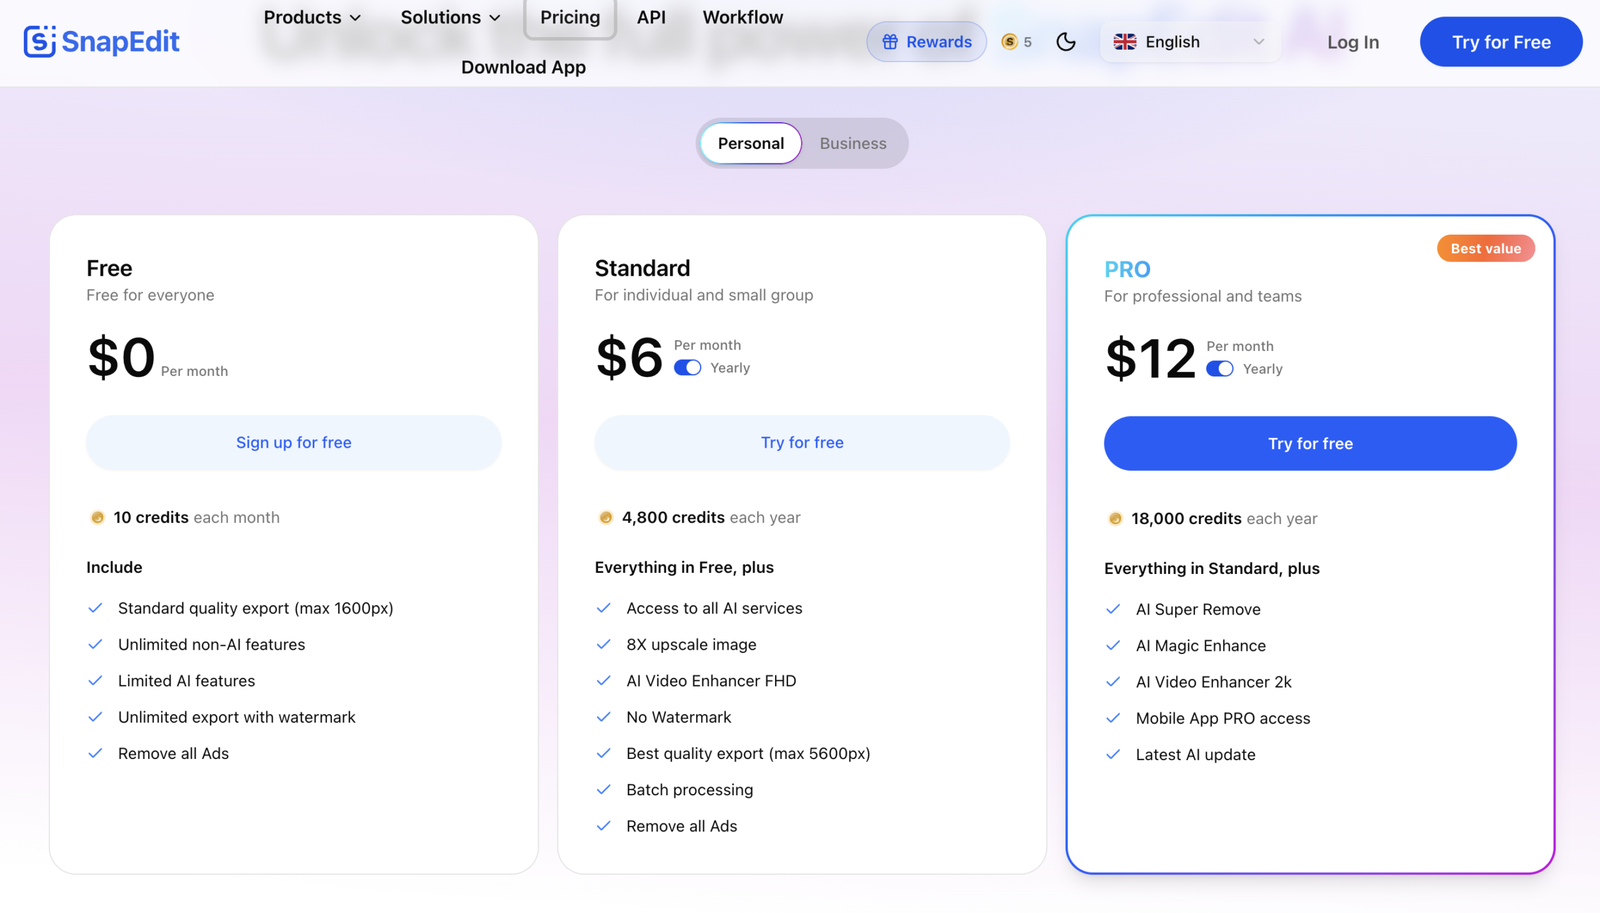Click checkmark beside No Watermark
The height and width of the screenshot is (913, 1600).
coord(603,717)
